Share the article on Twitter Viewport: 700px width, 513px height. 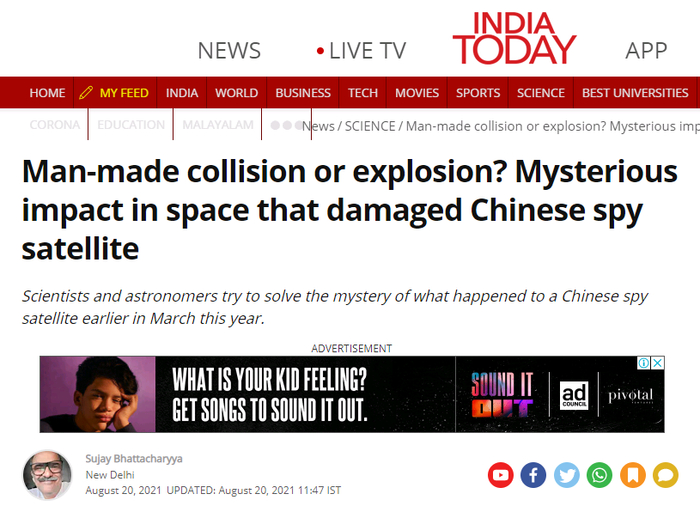(567, 475)
